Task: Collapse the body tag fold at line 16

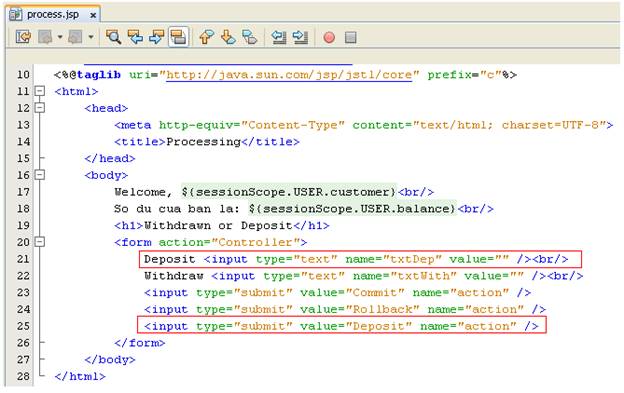Action: coord(39,175)
